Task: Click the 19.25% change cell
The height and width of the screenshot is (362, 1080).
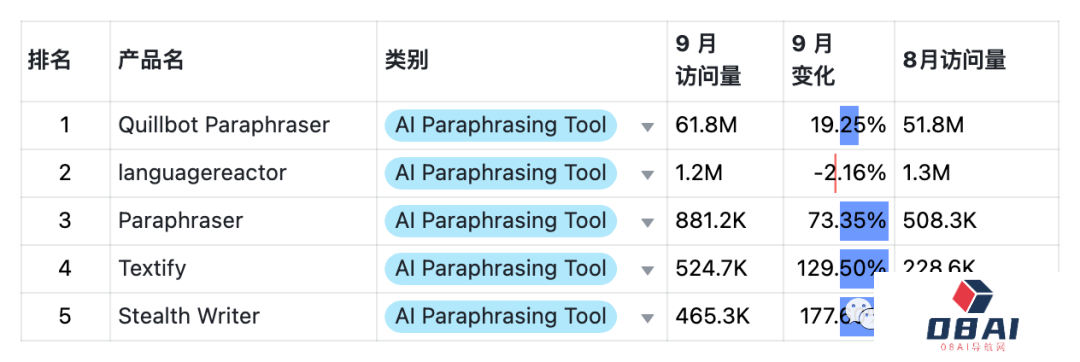Action: (839, 125)
